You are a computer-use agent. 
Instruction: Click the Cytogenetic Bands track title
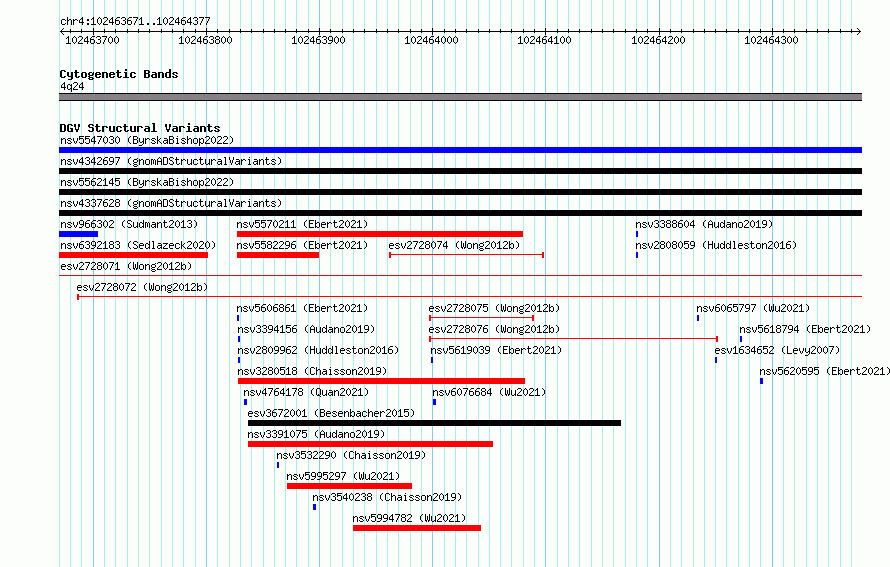(x=119, y=74)
